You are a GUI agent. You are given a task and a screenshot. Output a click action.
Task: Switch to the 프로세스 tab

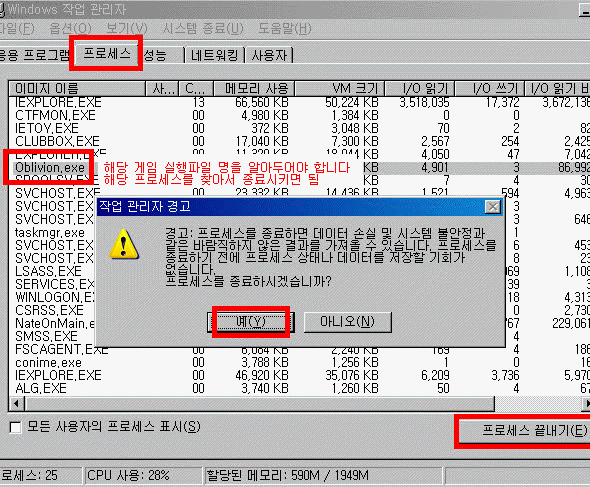tap(106, 53)
